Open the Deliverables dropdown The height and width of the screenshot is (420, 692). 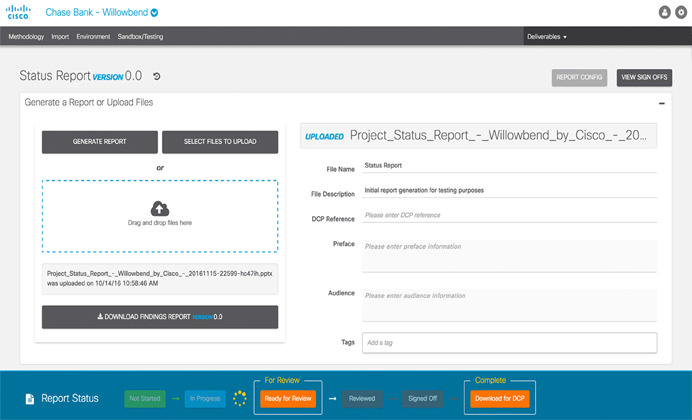click(547, 37)
